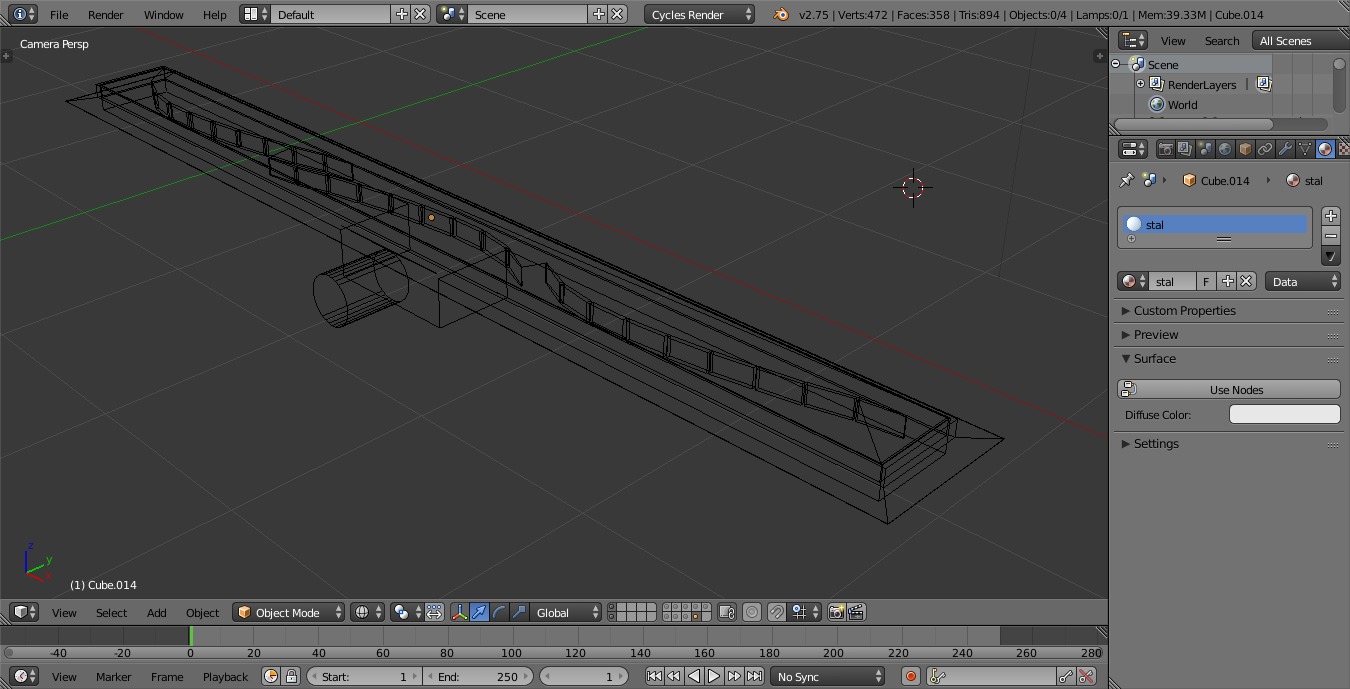1350x689 pixels.
Task: Expand RenderLayers in the outliner
Action: (1140, 84)
